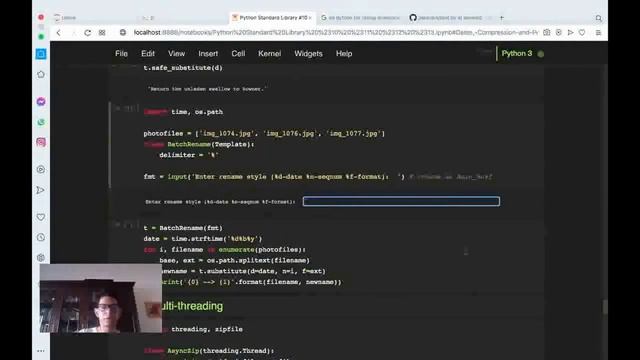This screenshot has height=360, width=640.
Task: Switch to the Python Standard Library tab
Action: click(273, 18)
